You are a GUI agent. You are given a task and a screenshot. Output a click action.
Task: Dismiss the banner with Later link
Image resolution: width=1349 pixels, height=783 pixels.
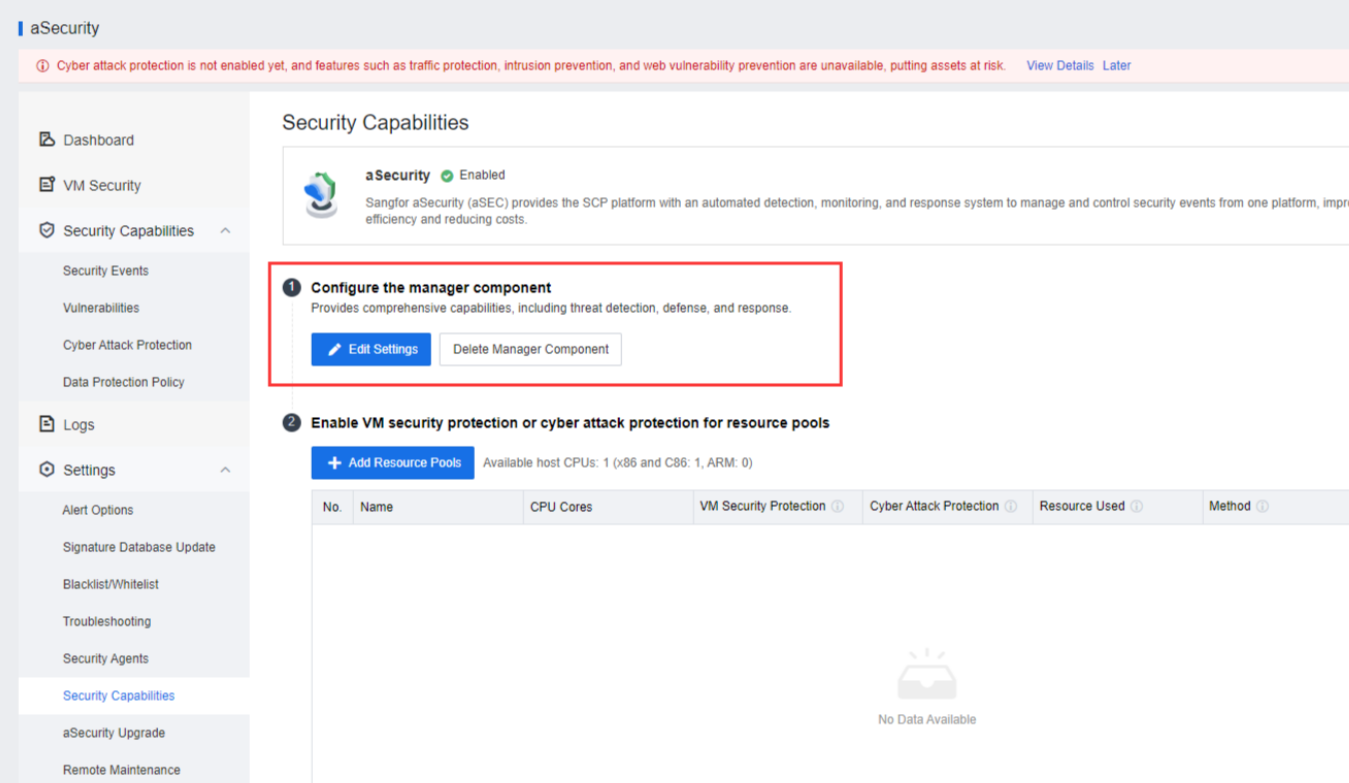1117,66
